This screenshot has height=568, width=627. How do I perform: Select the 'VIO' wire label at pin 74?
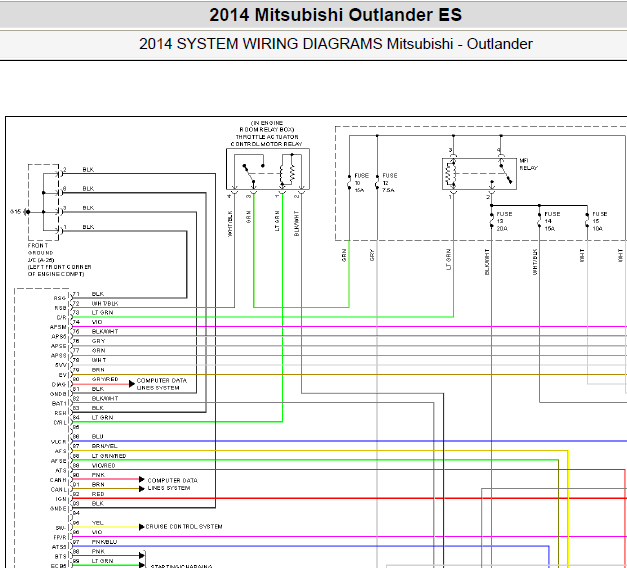[97, 322]
